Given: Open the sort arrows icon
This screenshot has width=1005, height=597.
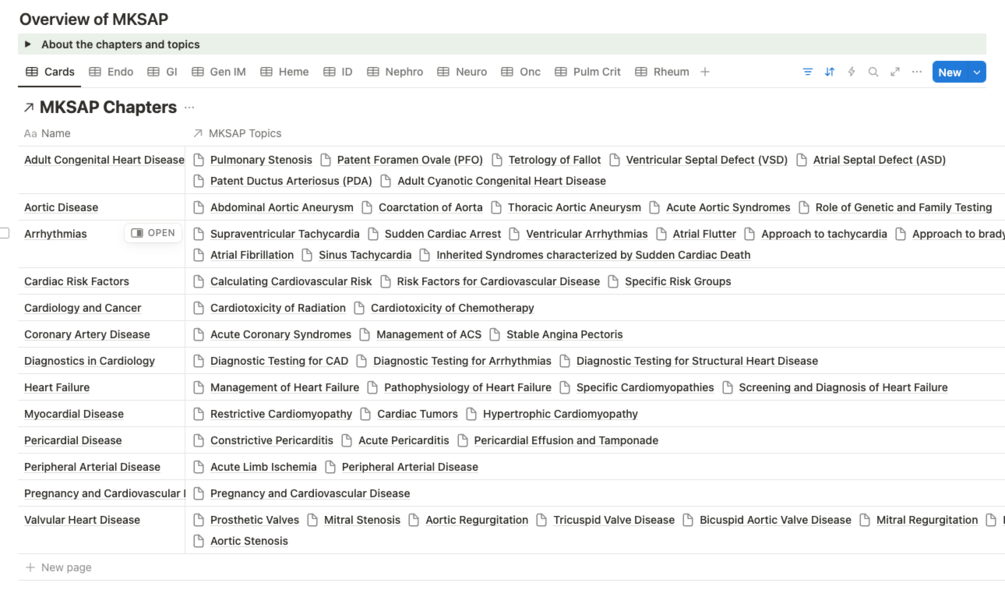Looking at the screenshot, I should coord(829,72).
